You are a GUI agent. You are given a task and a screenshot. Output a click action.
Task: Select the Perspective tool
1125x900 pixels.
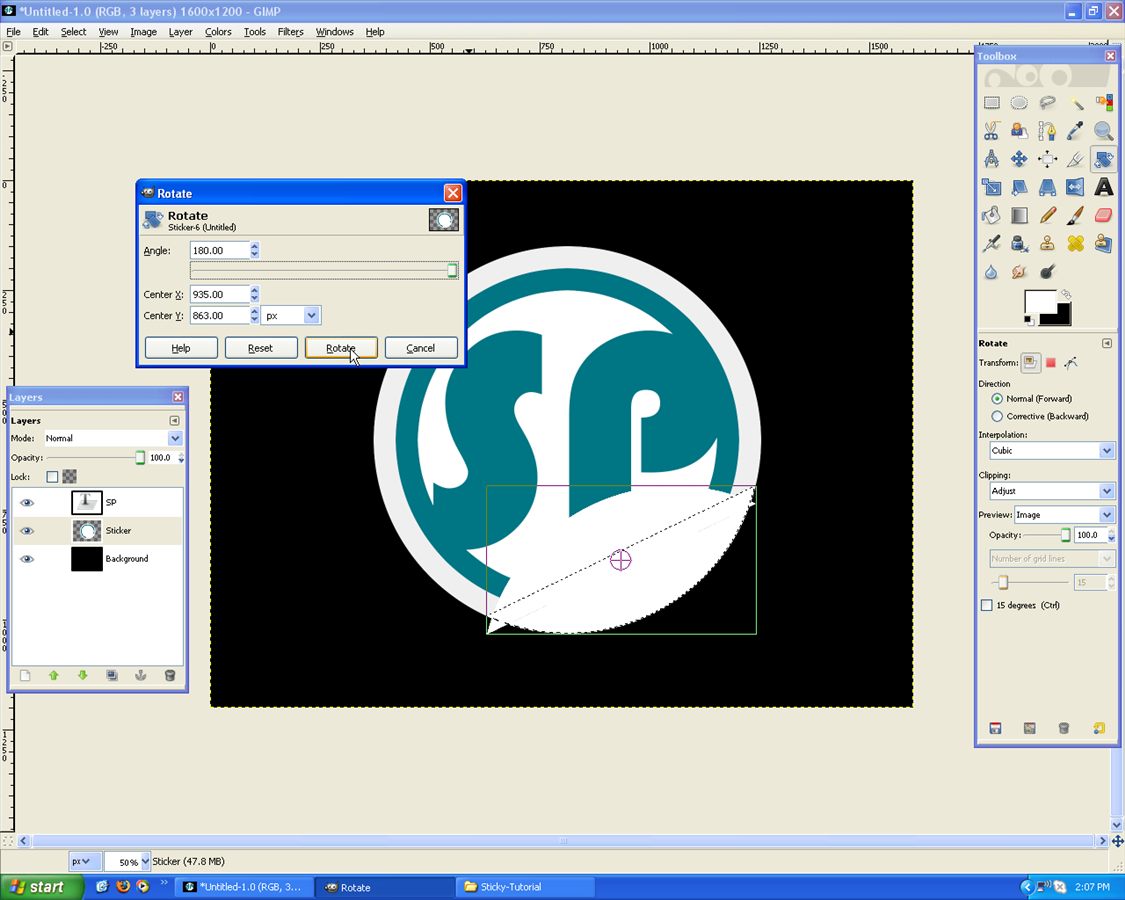pos(1048,187)
